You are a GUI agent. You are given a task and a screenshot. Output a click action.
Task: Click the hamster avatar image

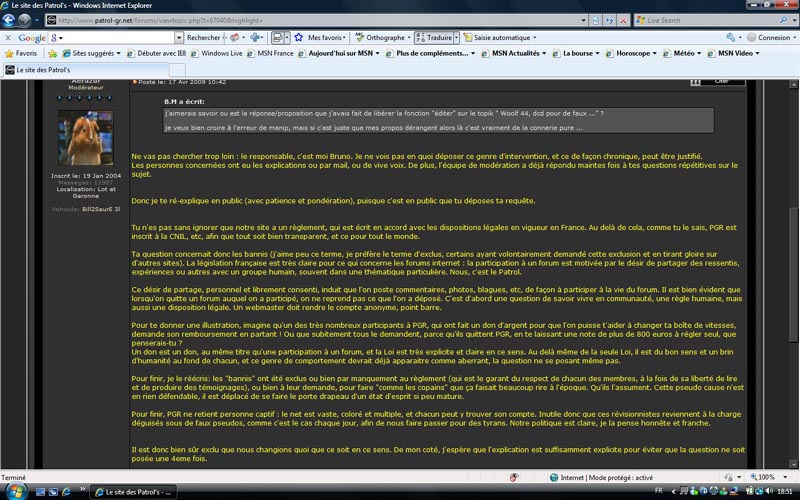click(86, 138)
